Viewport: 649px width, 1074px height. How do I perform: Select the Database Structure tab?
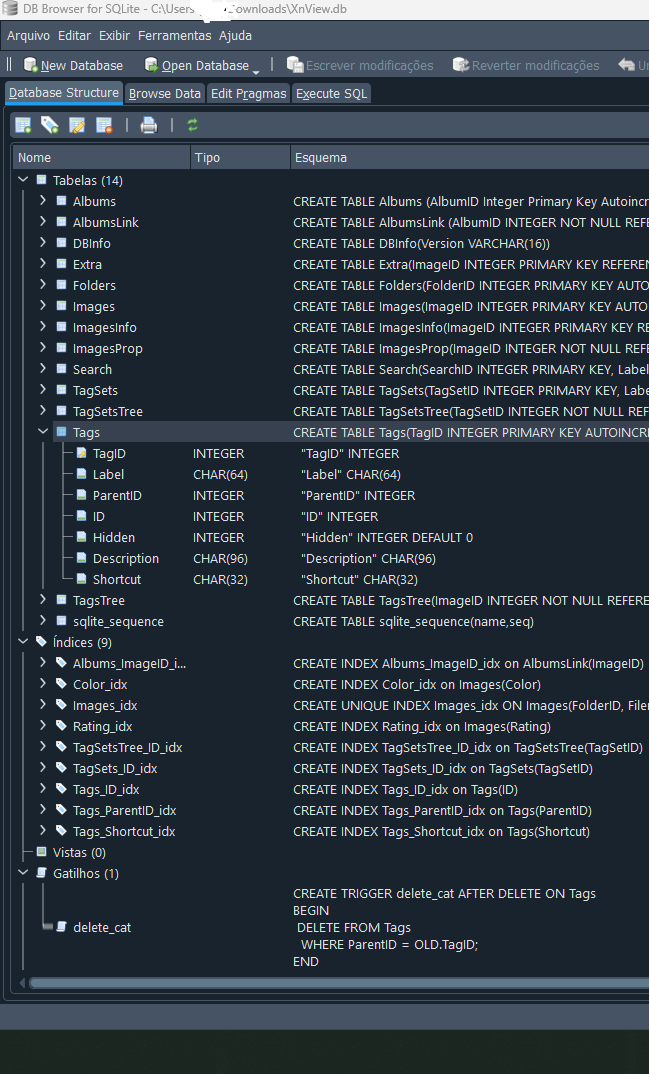pyautogui.click(x=64, y=93)
